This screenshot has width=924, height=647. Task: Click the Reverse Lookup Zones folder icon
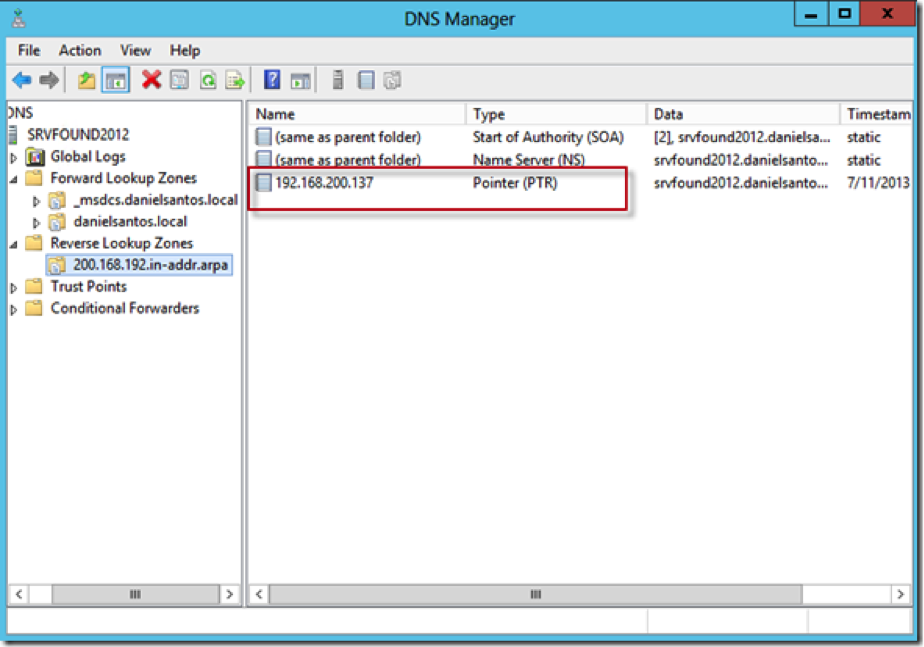(35, 243)
